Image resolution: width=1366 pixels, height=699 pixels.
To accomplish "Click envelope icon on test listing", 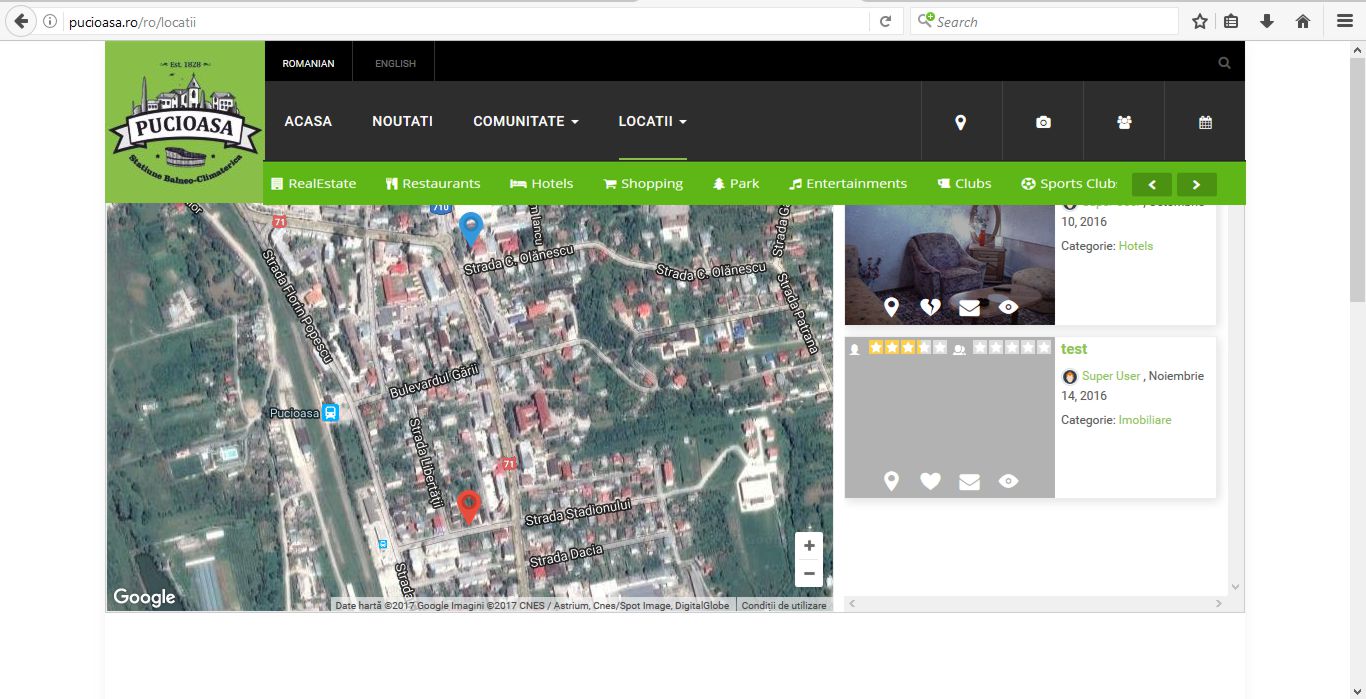I will point(969,482).
